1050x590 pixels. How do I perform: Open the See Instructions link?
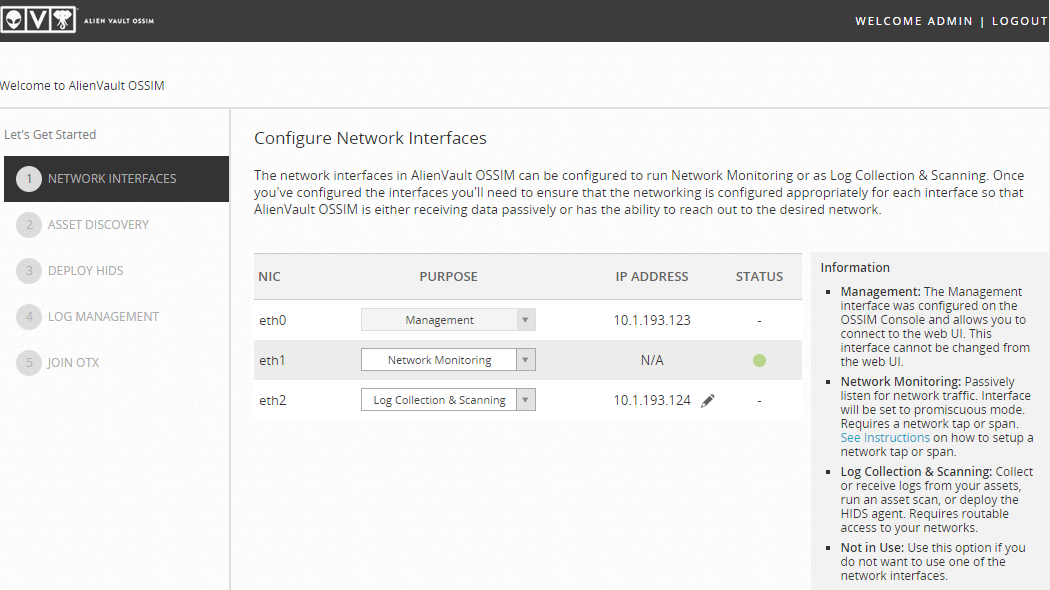[x=885, y=438]
